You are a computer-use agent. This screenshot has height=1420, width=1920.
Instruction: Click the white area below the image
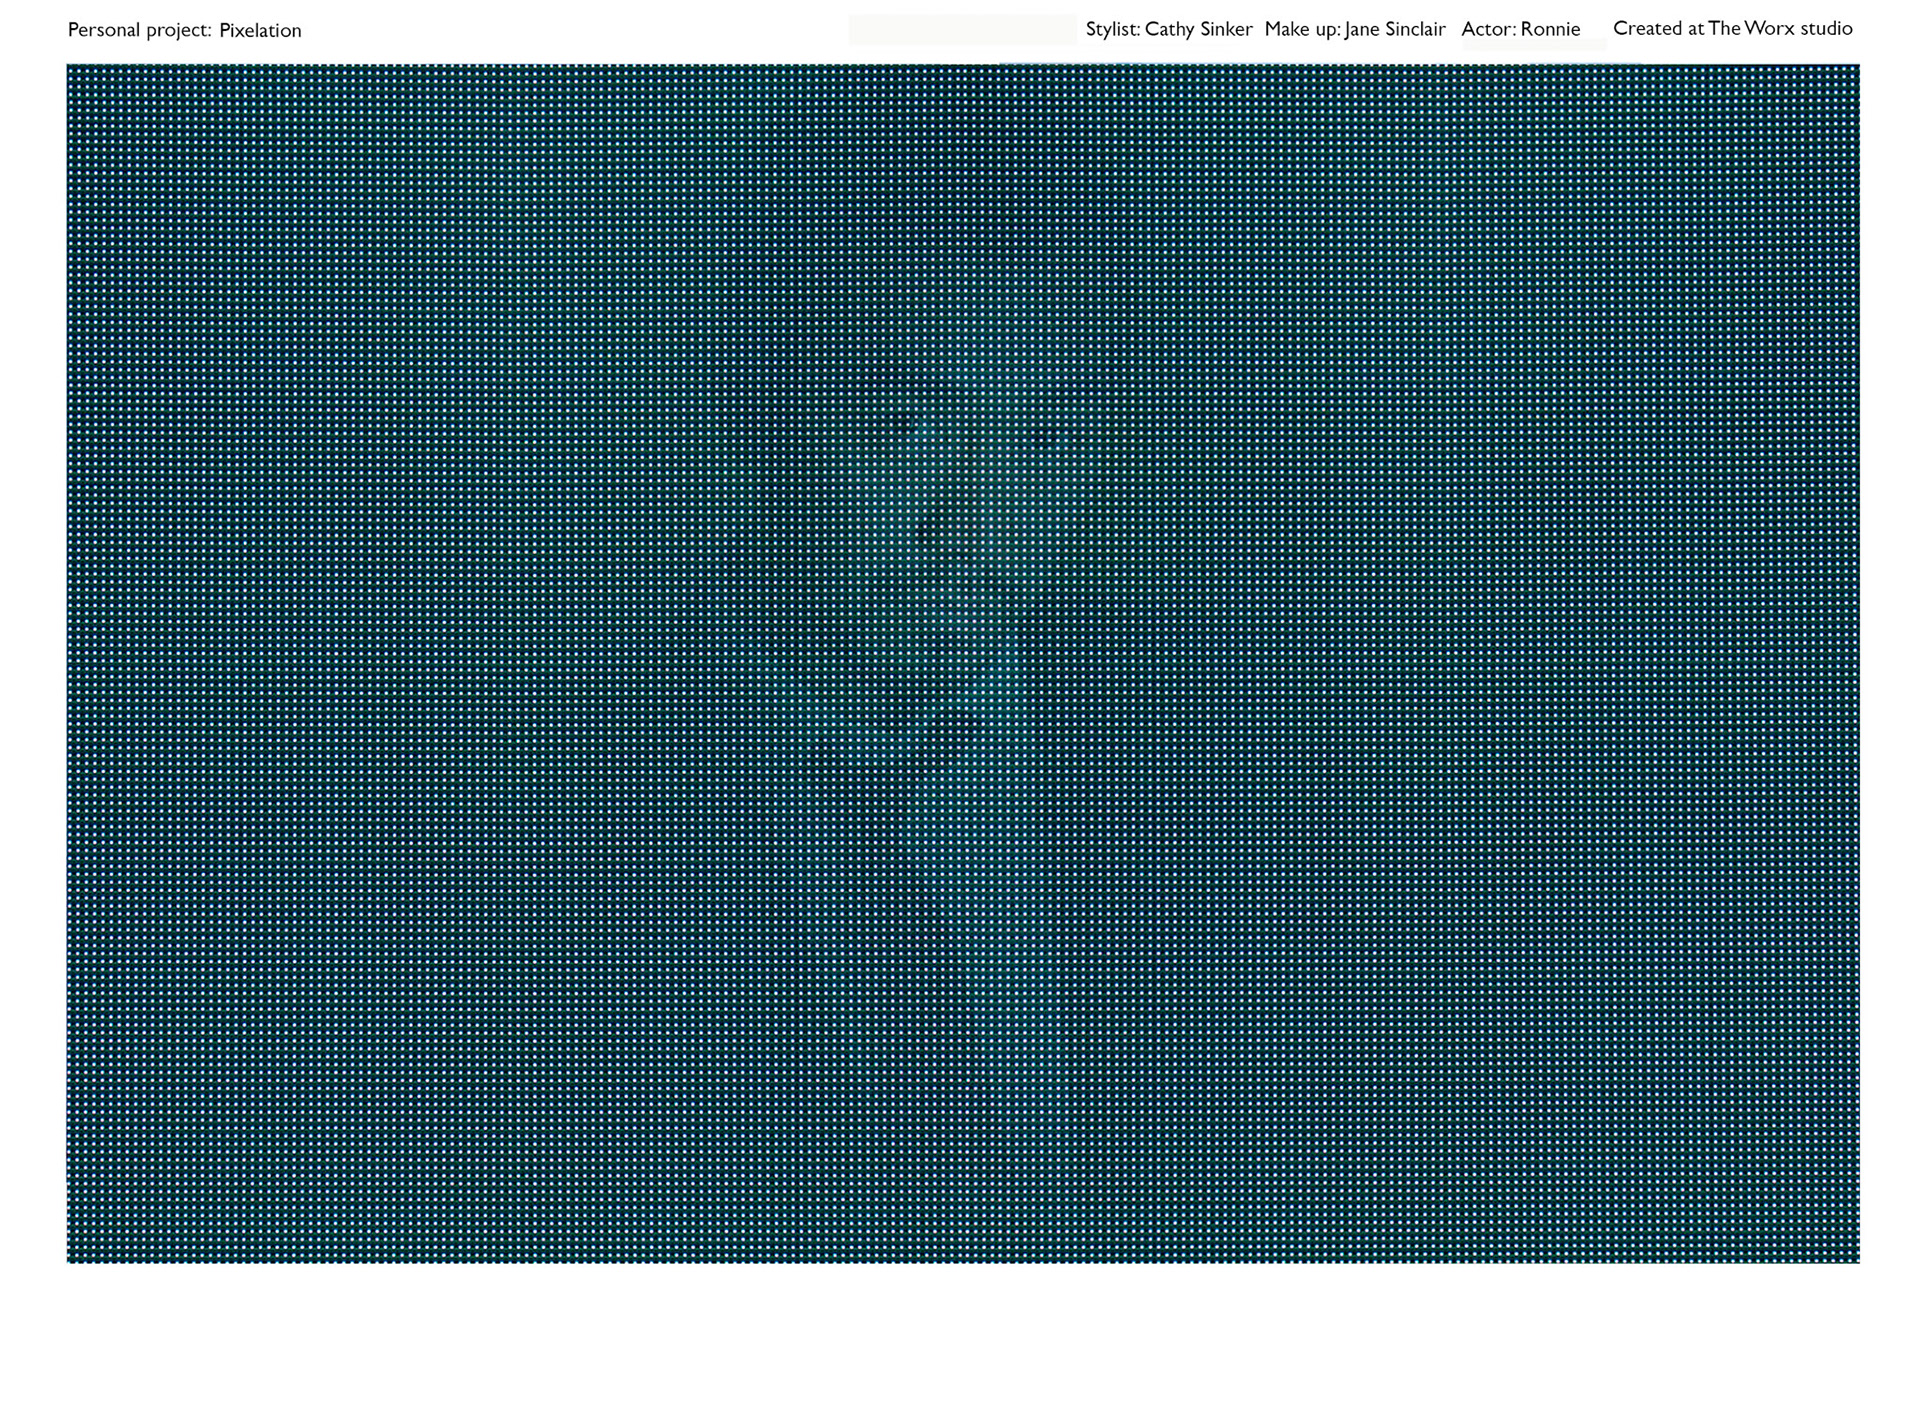(x=960, y=1340)
